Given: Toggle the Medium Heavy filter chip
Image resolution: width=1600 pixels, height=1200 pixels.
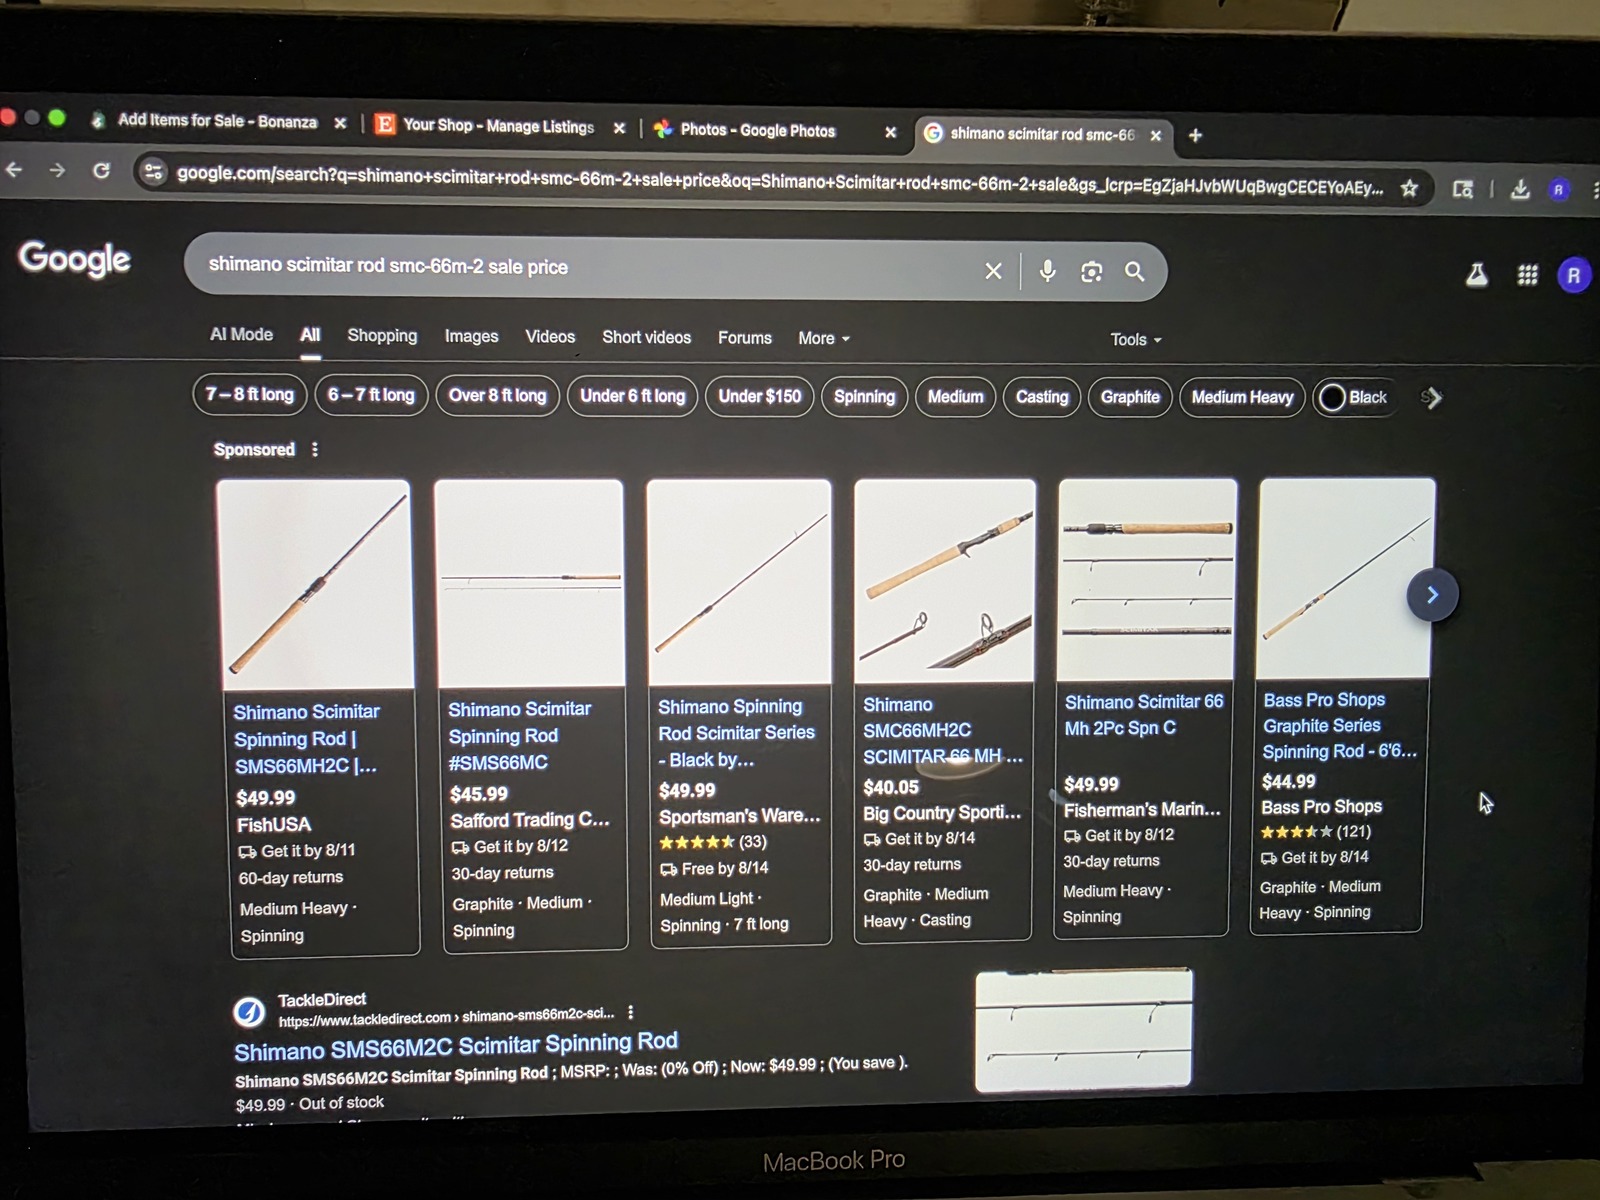Looking at the screenshot, I should click(1242, 397).
